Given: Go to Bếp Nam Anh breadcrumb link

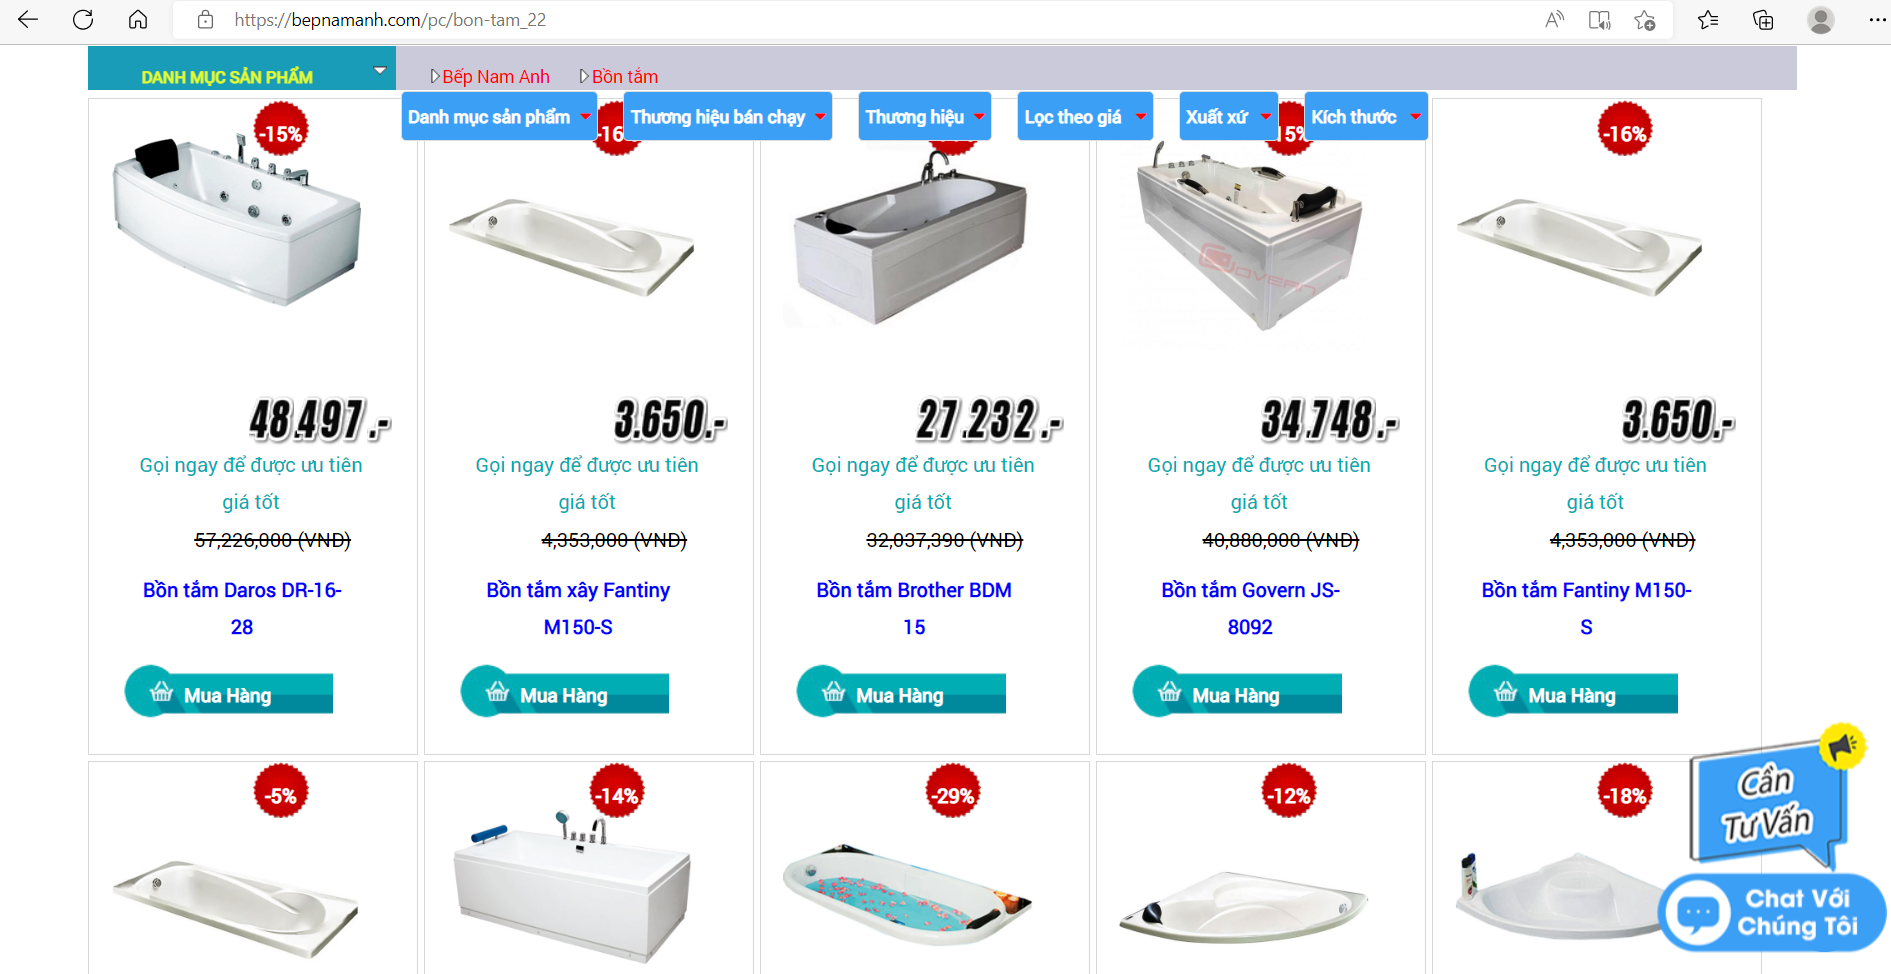Looking at the screenshot, I should tap(496, 77).
